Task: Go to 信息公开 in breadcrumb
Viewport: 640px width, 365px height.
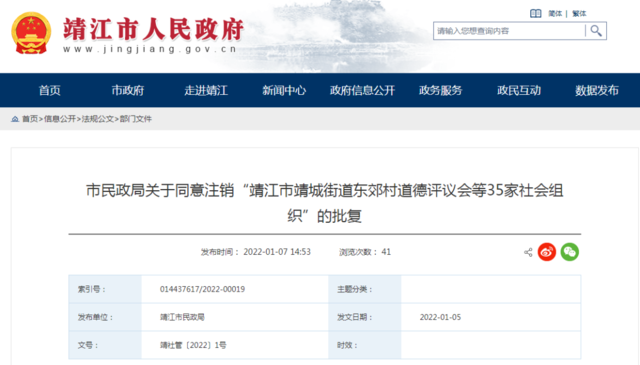Action: tap(60, 119)
